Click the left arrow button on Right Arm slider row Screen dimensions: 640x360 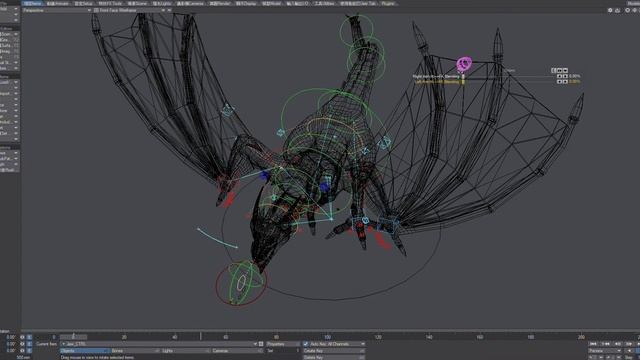pos(559,76)
